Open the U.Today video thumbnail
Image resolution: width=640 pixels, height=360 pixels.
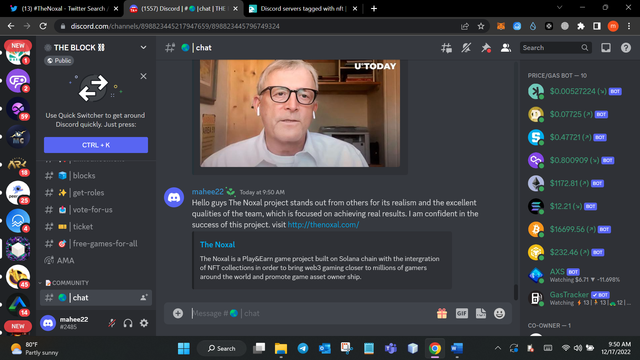[300, 113]
